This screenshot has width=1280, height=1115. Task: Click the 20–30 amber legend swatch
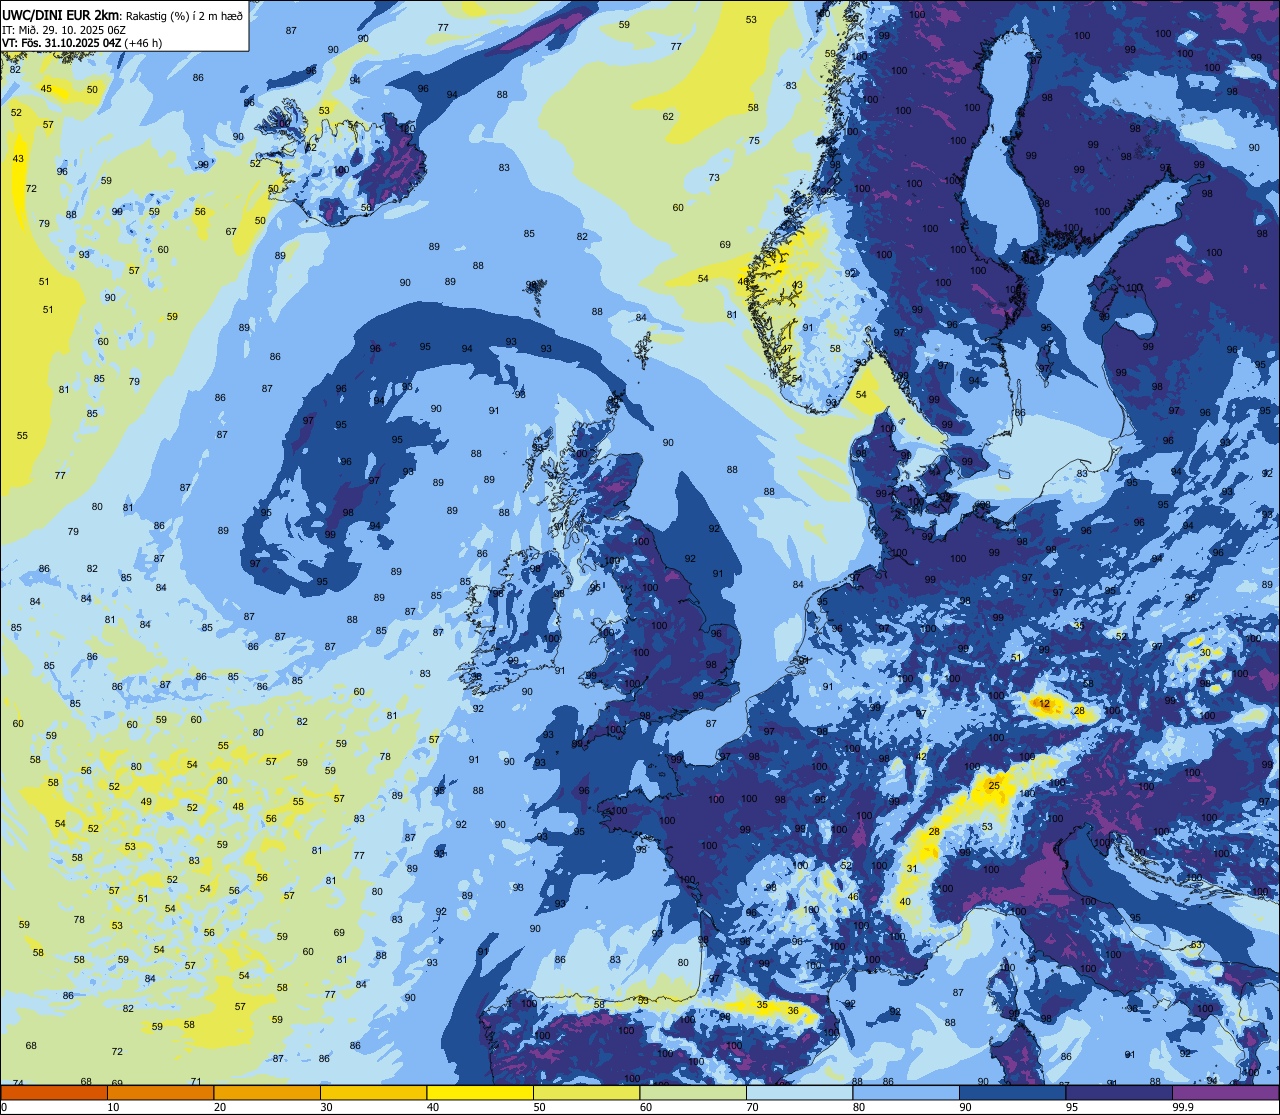pos(266,1092)
